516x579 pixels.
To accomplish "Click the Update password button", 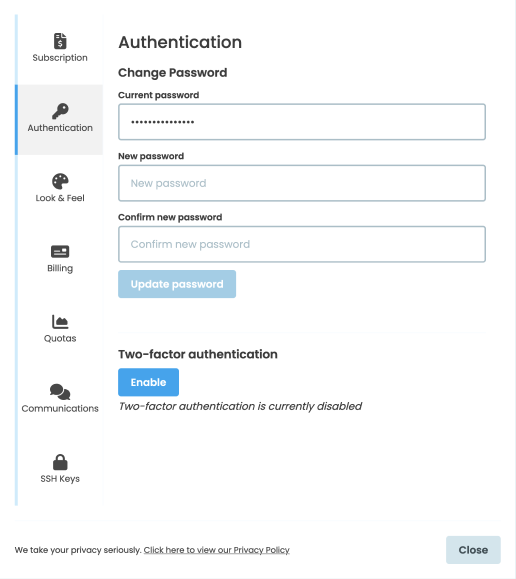I will [x=177, y=284].
